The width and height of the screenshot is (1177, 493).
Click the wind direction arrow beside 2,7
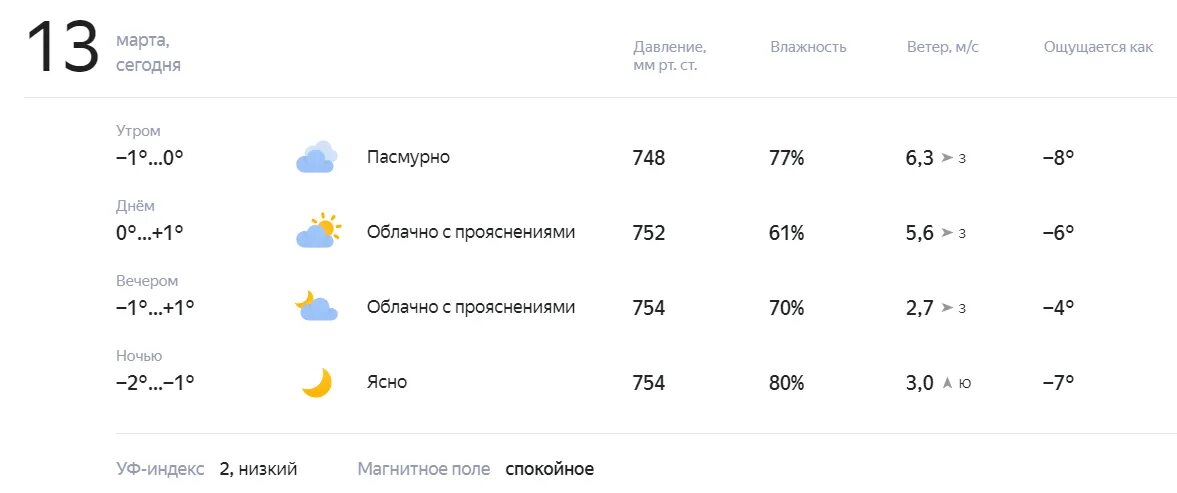947,308
